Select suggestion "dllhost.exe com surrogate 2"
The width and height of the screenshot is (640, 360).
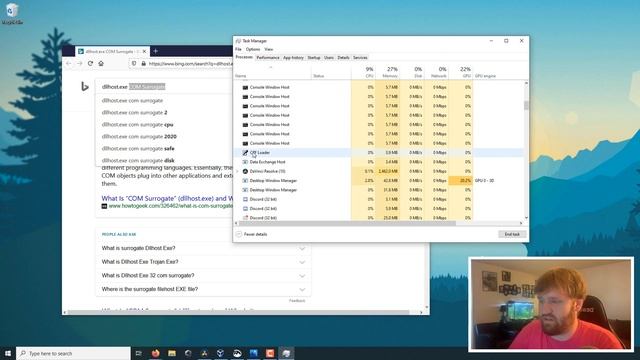tap(134, 112)
